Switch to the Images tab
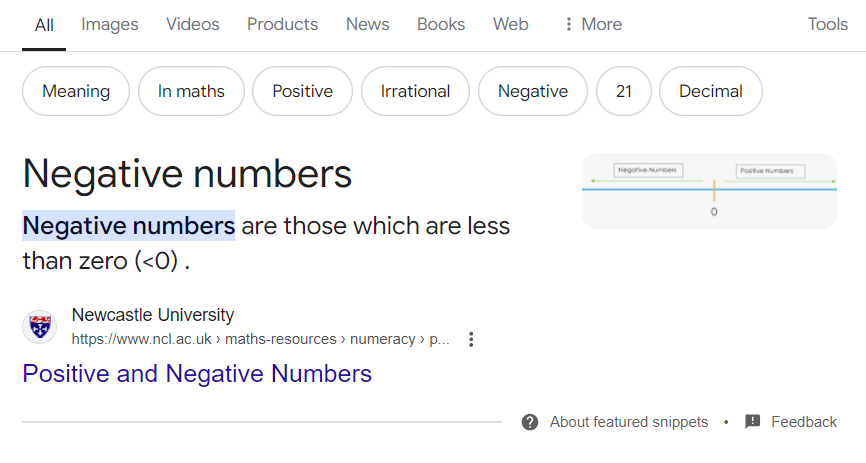 coord(110,24)
